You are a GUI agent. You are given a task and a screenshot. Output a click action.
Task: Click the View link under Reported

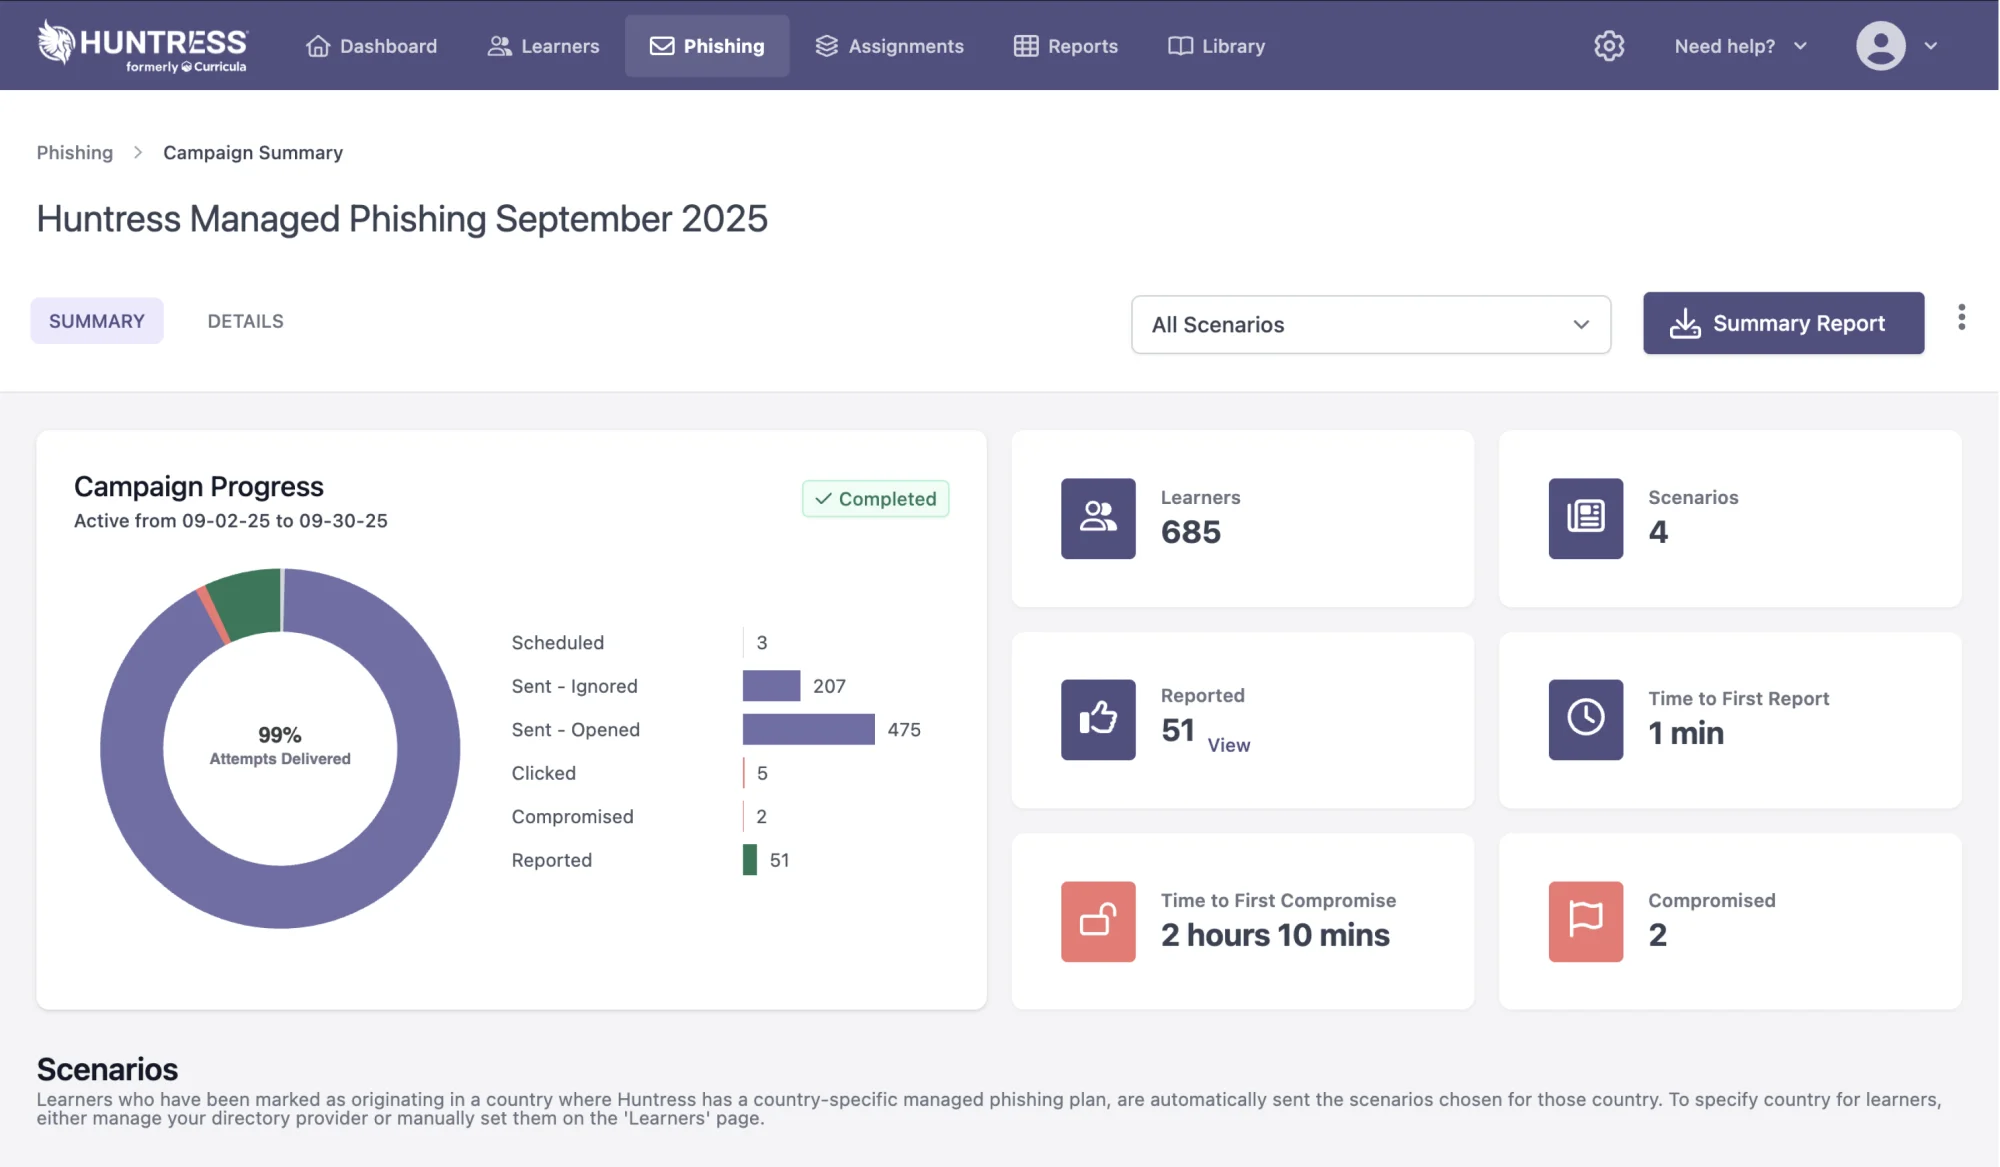(1228, 745)
